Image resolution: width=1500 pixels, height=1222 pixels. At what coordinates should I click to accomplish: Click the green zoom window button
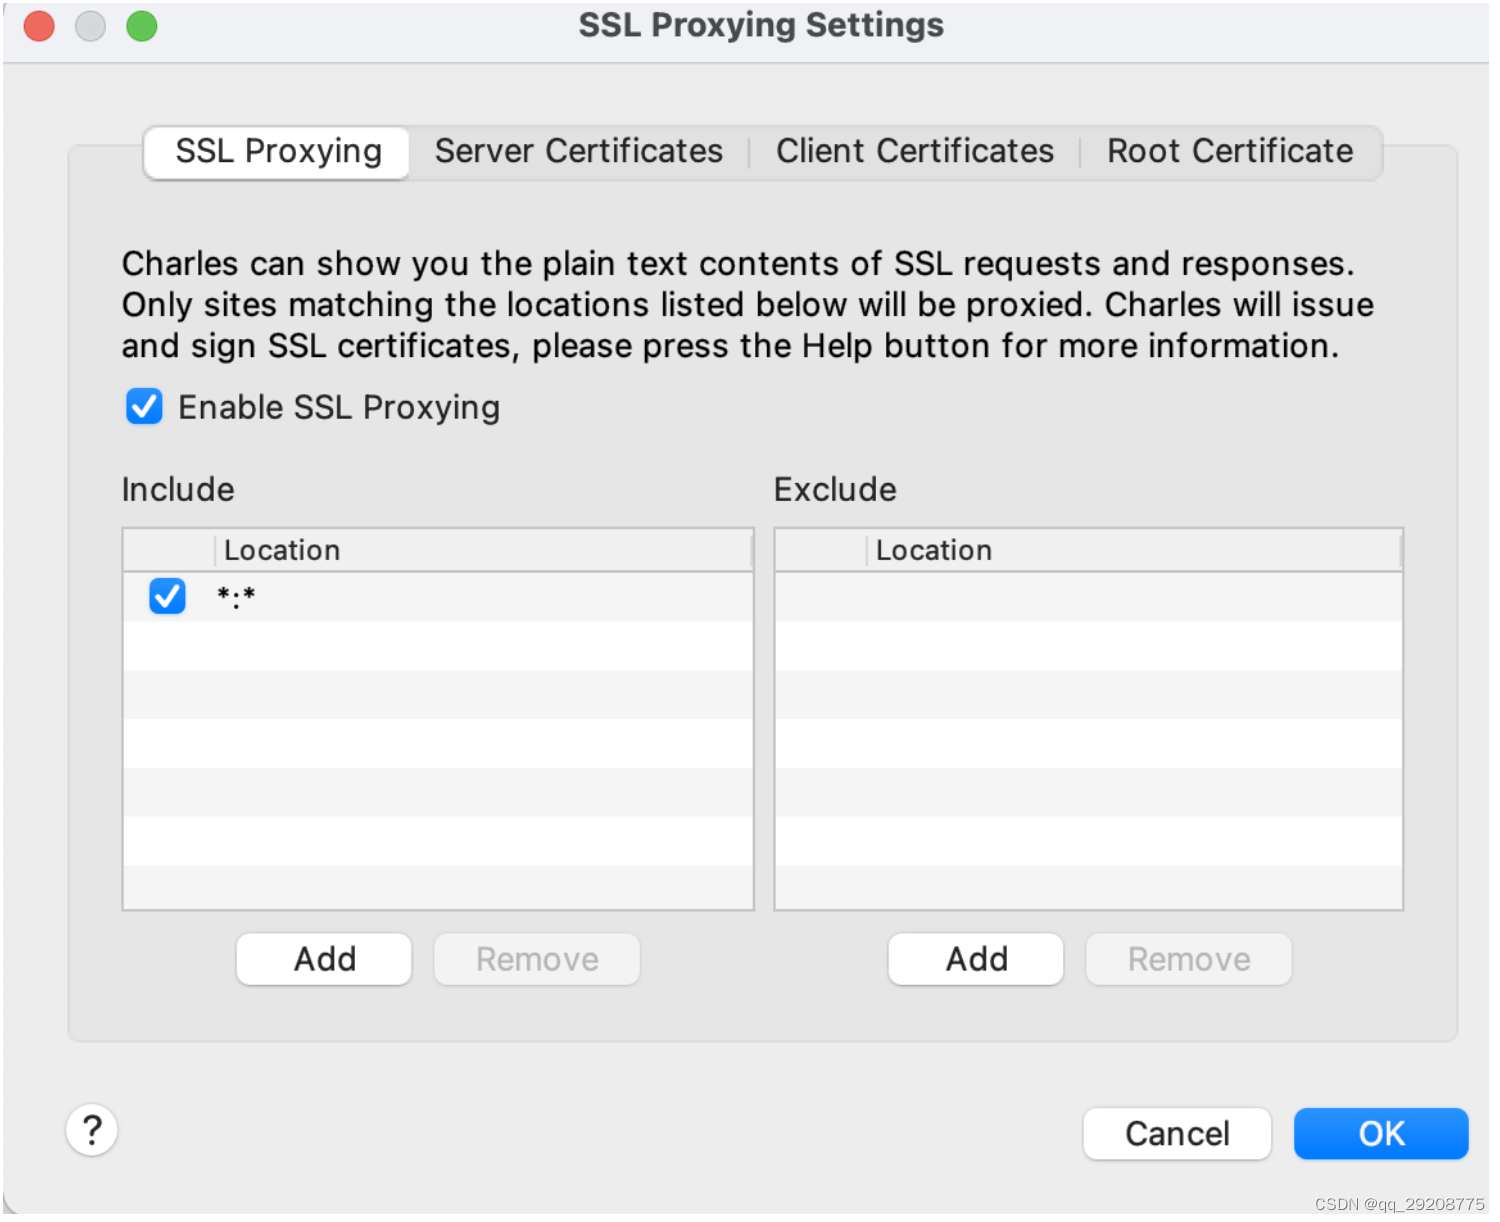(142, 26)
